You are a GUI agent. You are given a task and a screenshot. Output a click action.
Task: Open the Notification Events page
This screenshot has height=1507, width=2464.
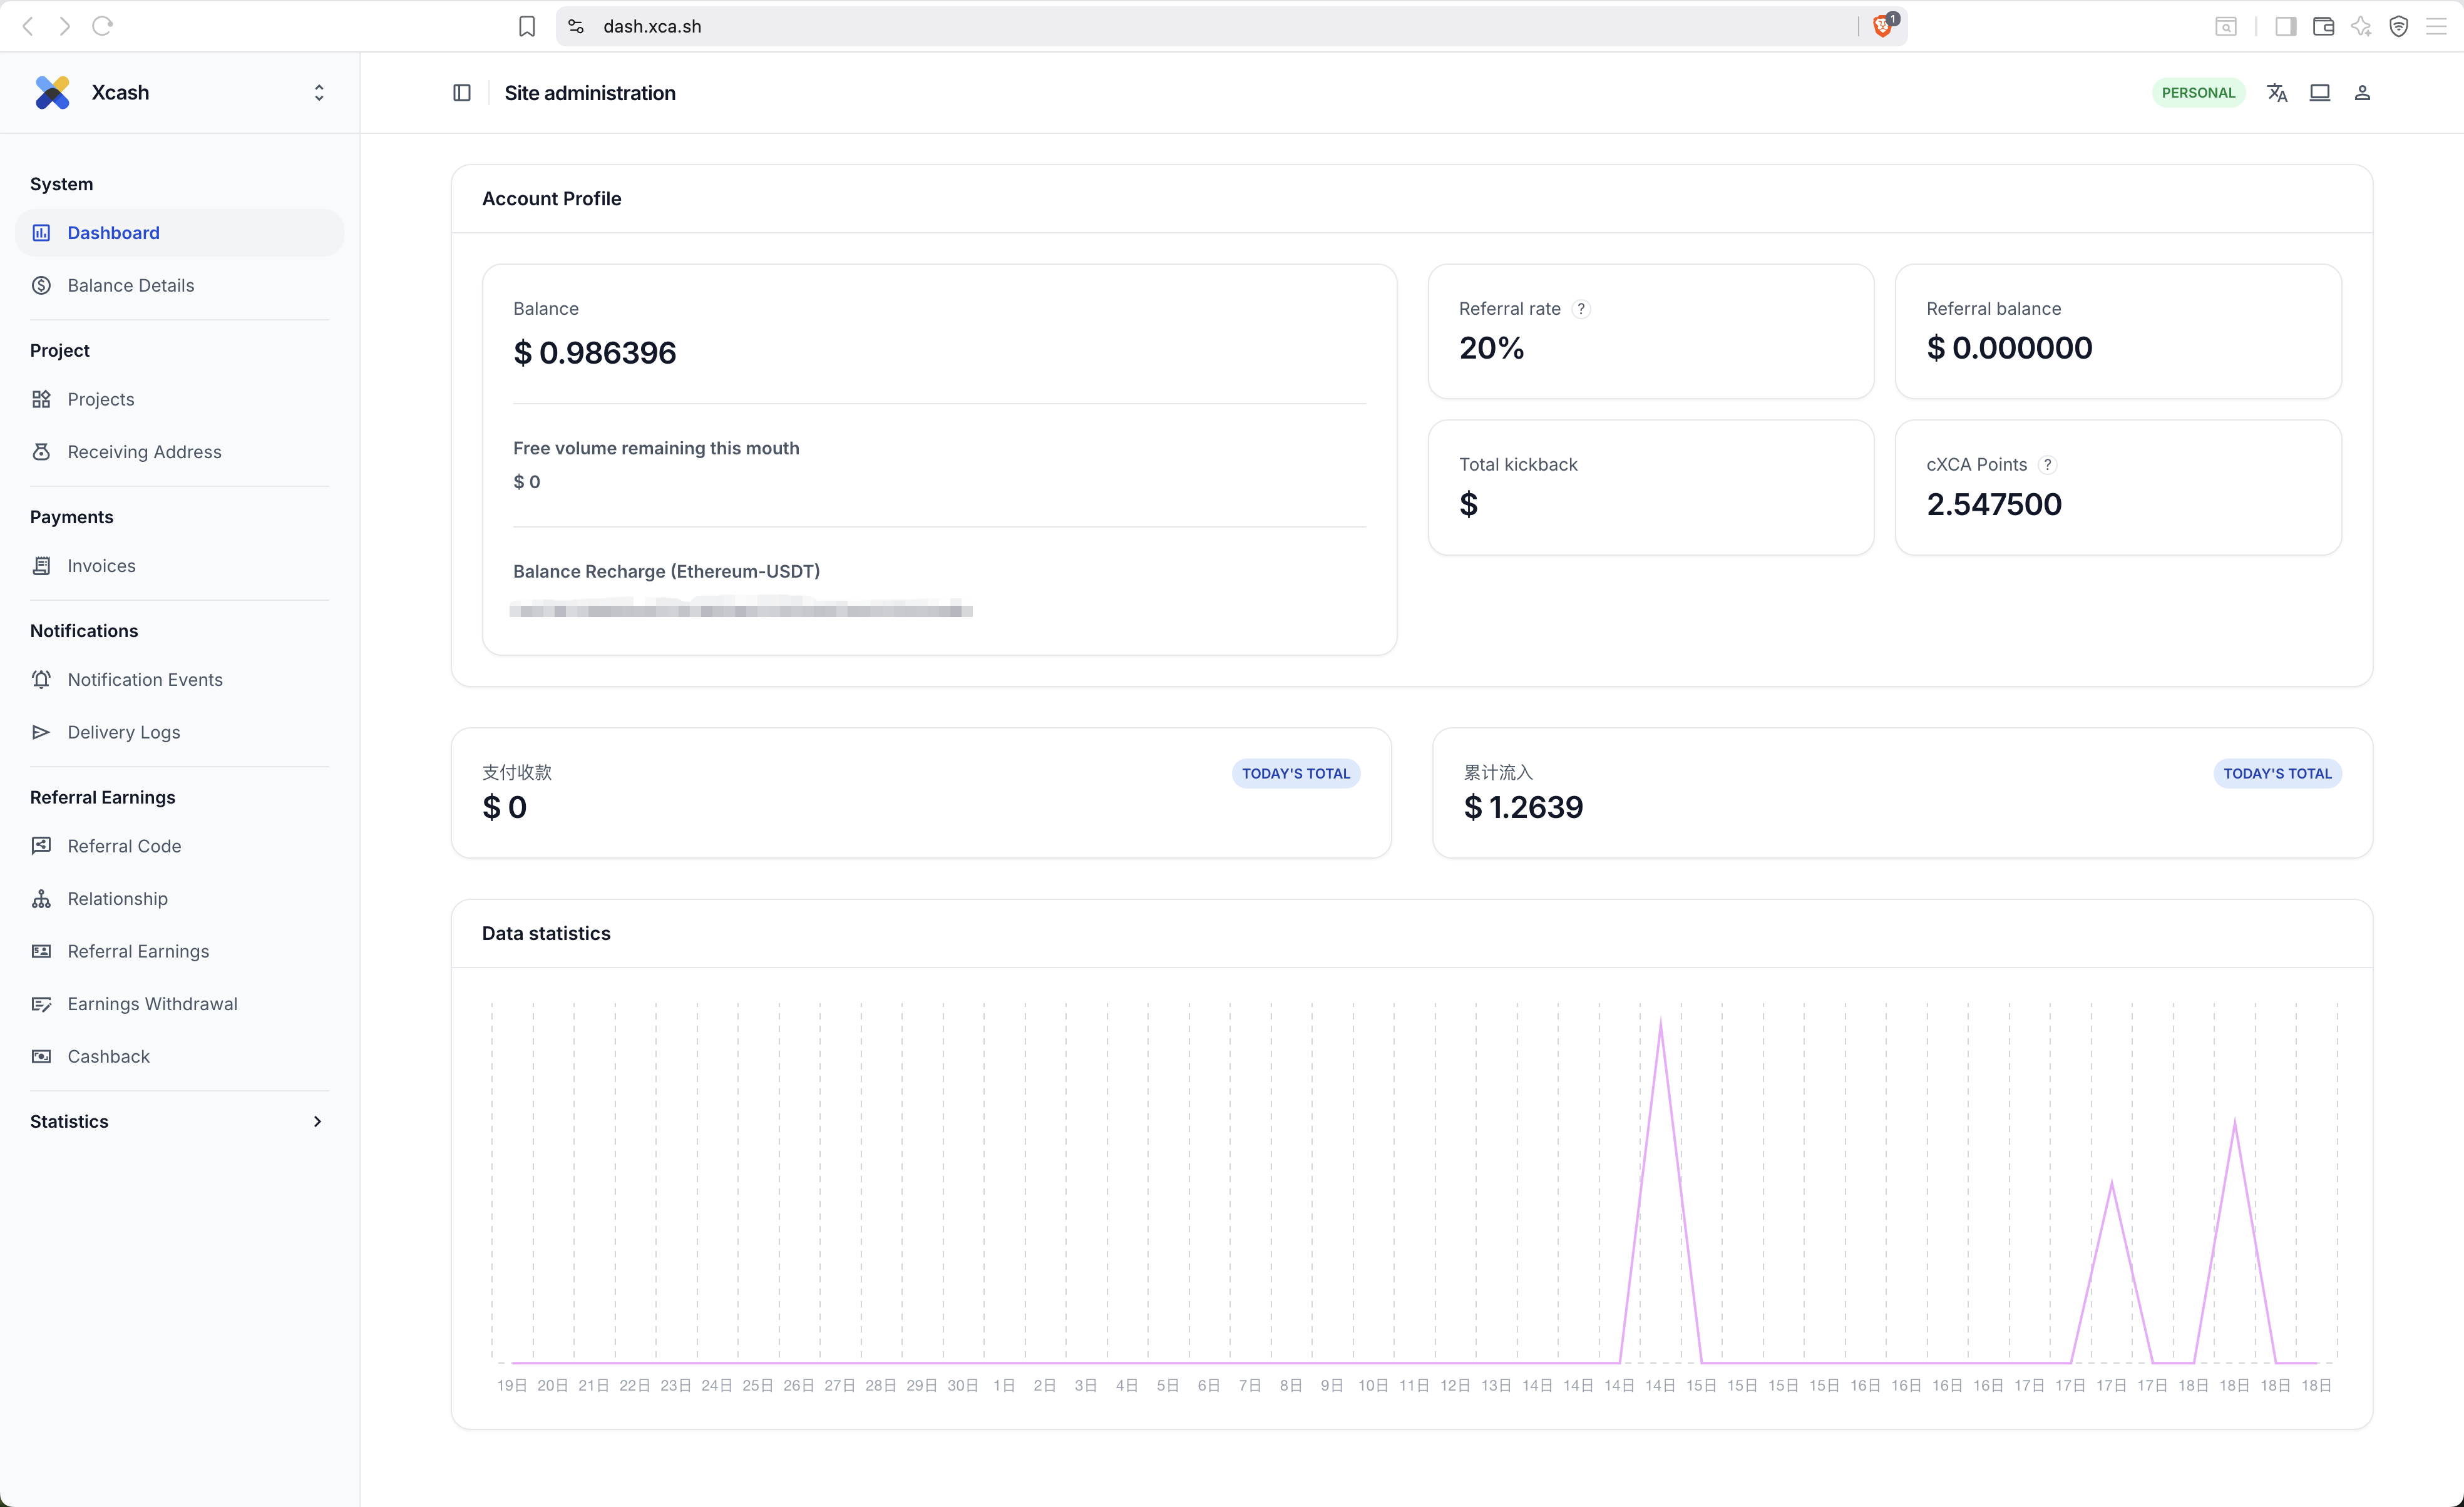pyautogui.click(x=145, y=680)
